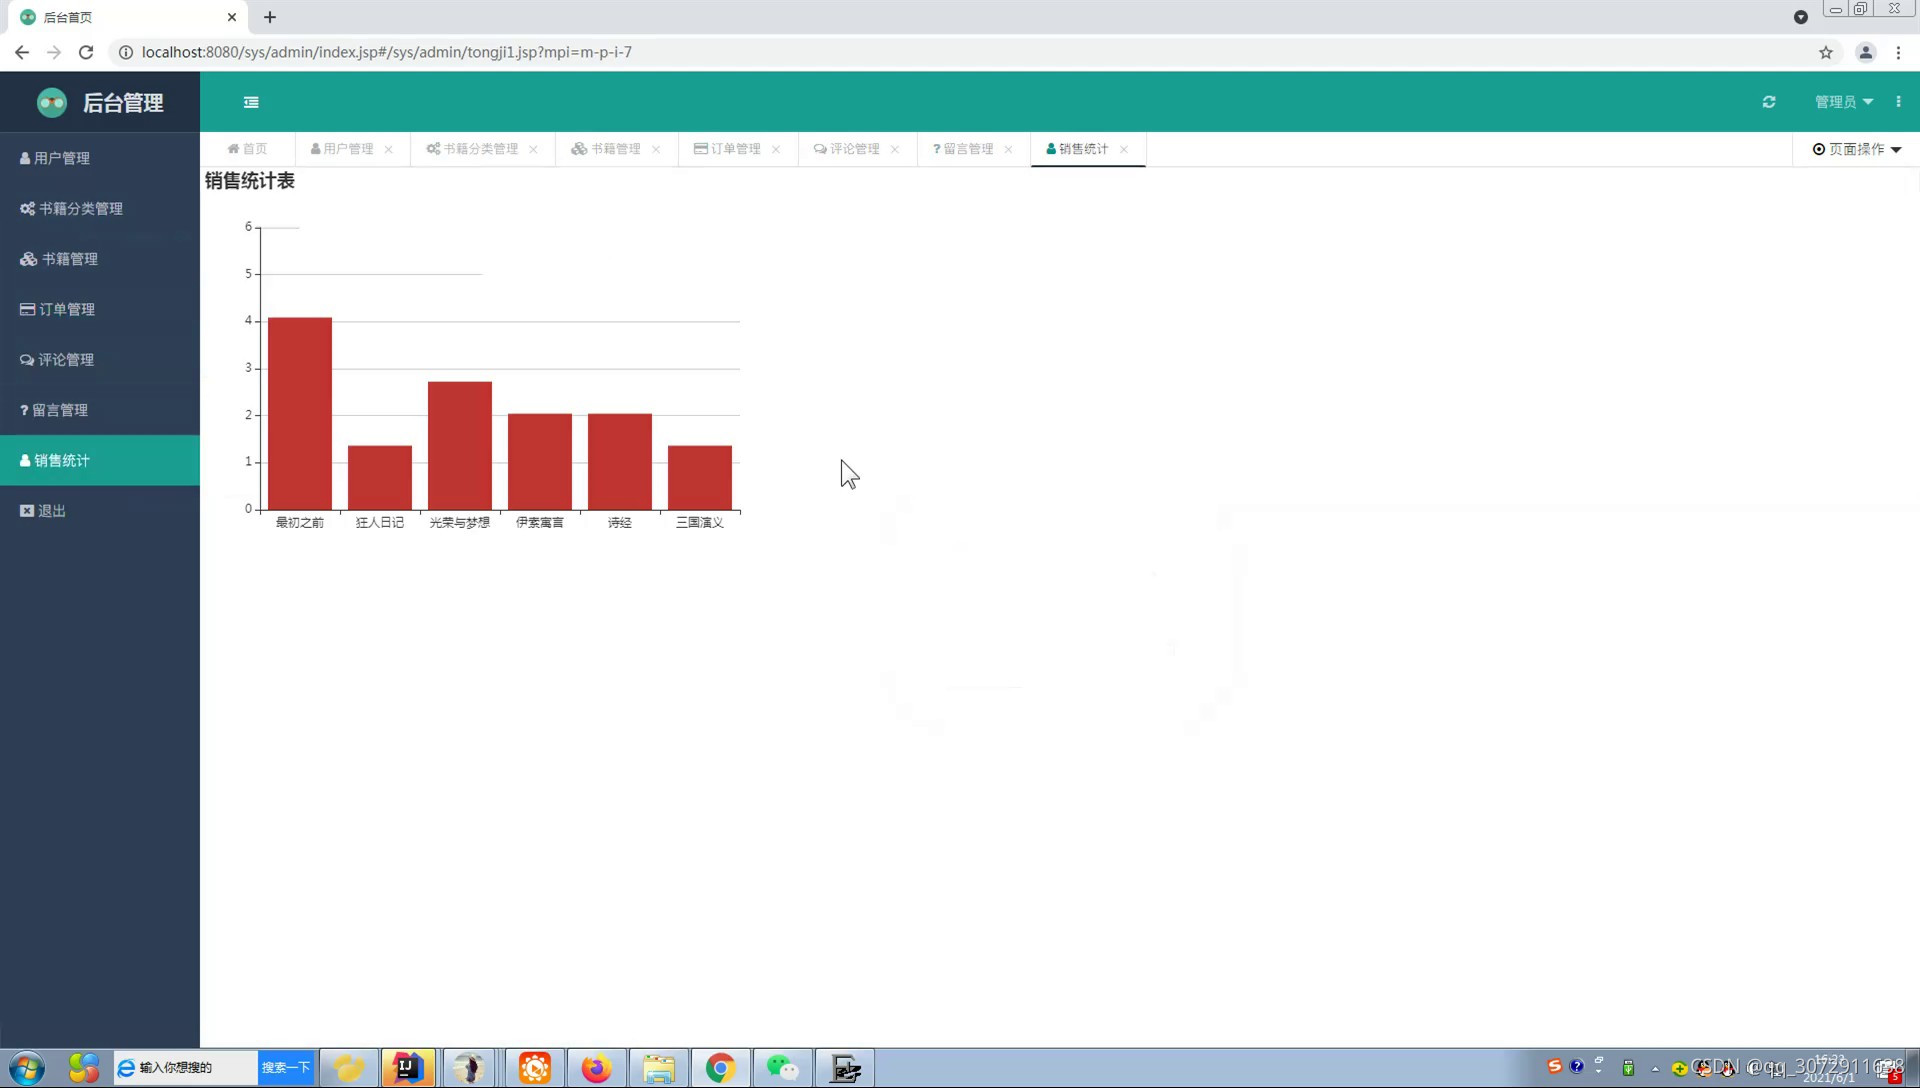Open WeChat from the taskbar

783,1068
